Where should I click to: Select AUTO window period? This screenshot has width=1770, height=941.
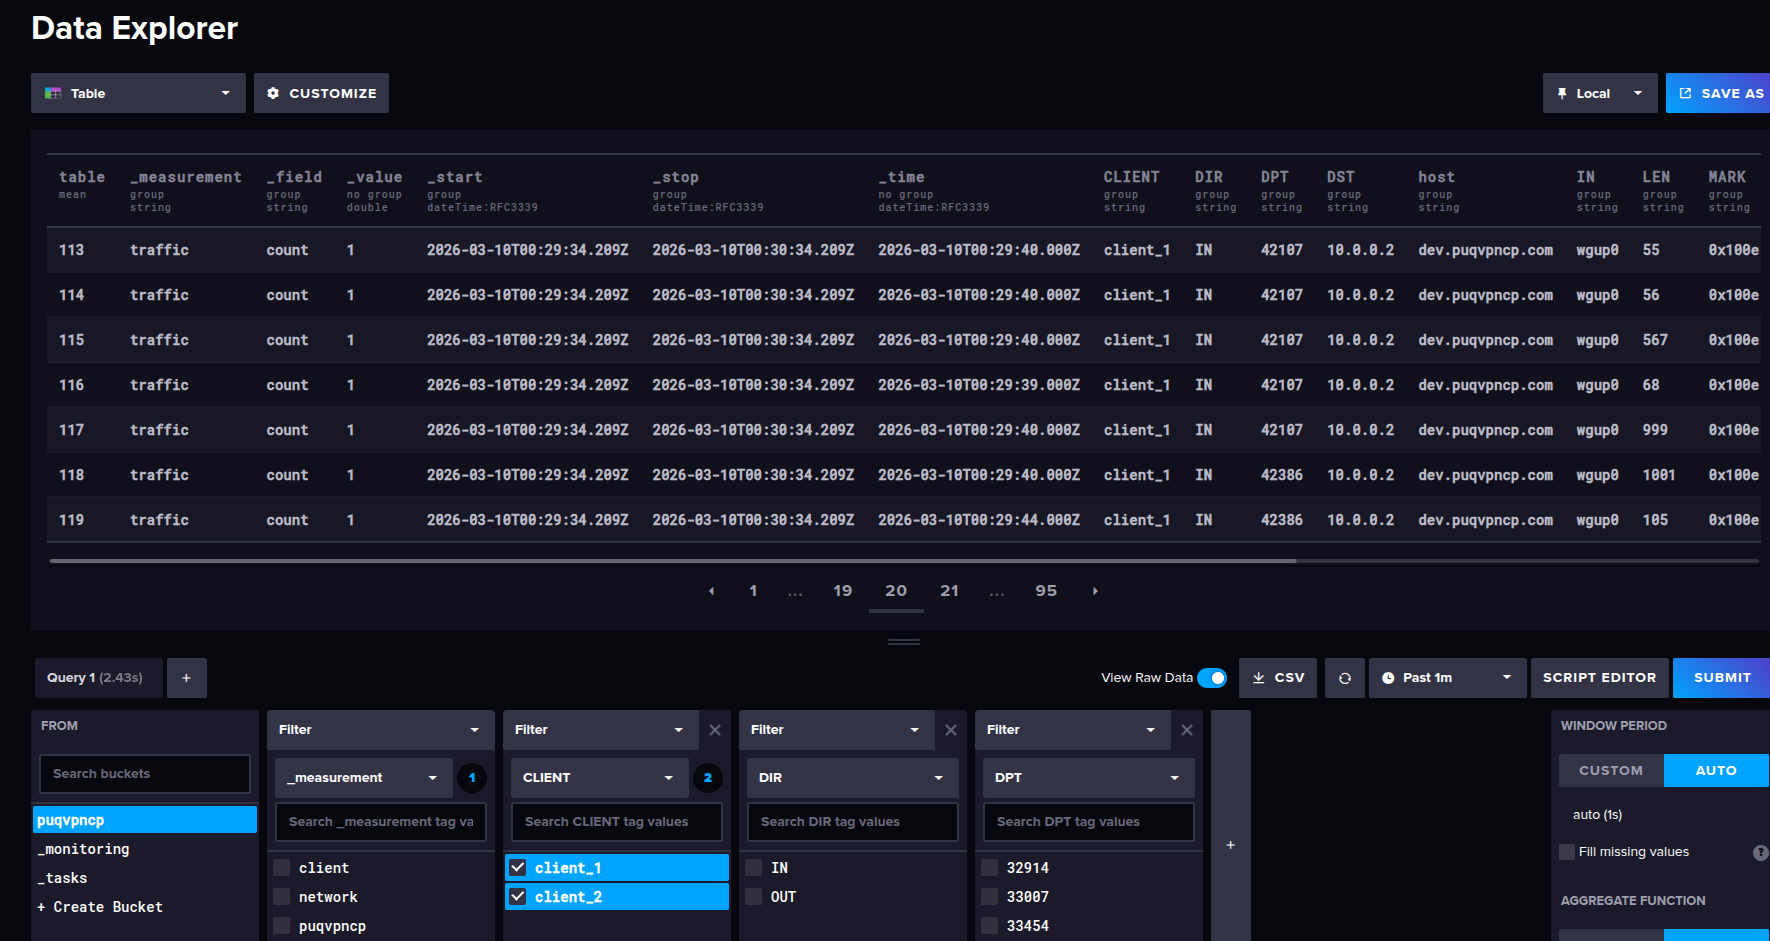click(x=1716, y=771)
